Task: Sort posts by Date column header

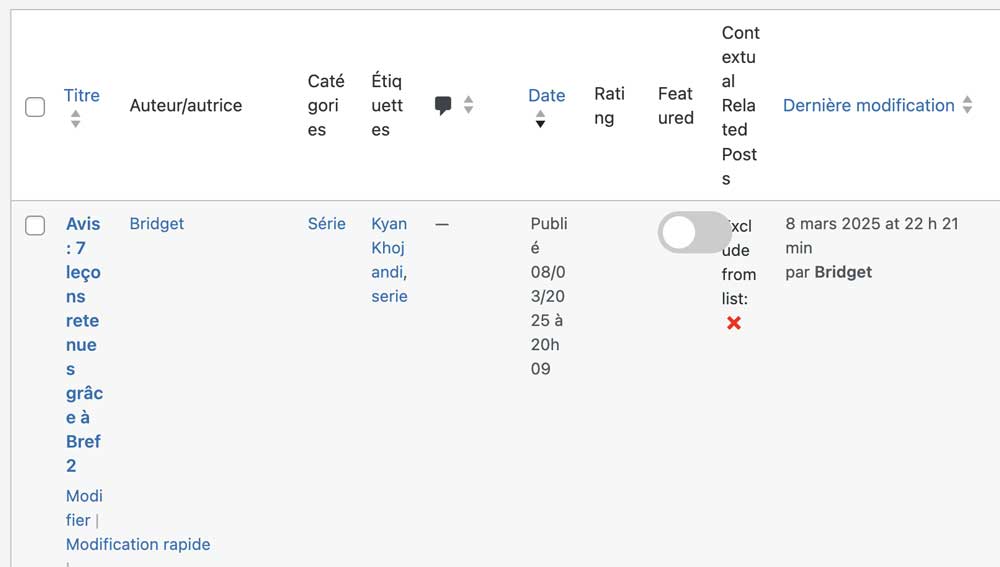Action: tap(547, 95)
